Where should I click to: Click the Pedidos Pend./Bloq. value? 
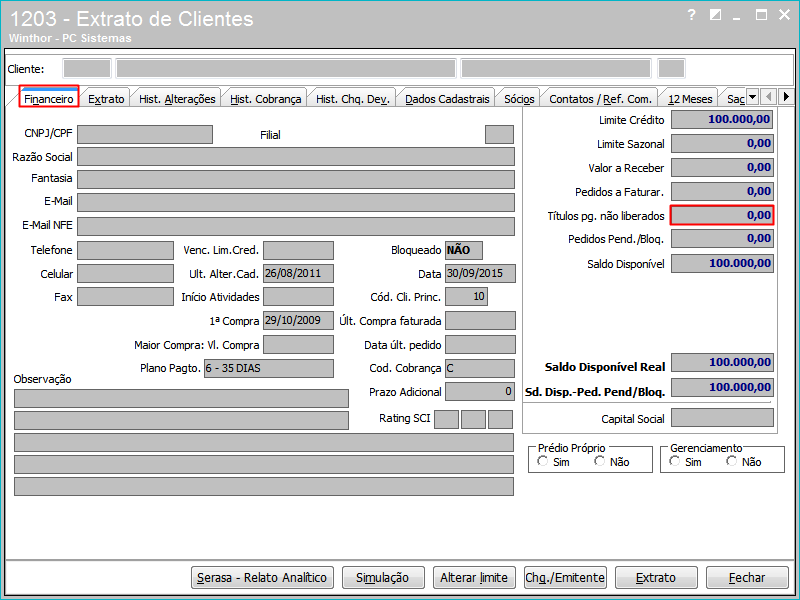click(x=722, y=238)
